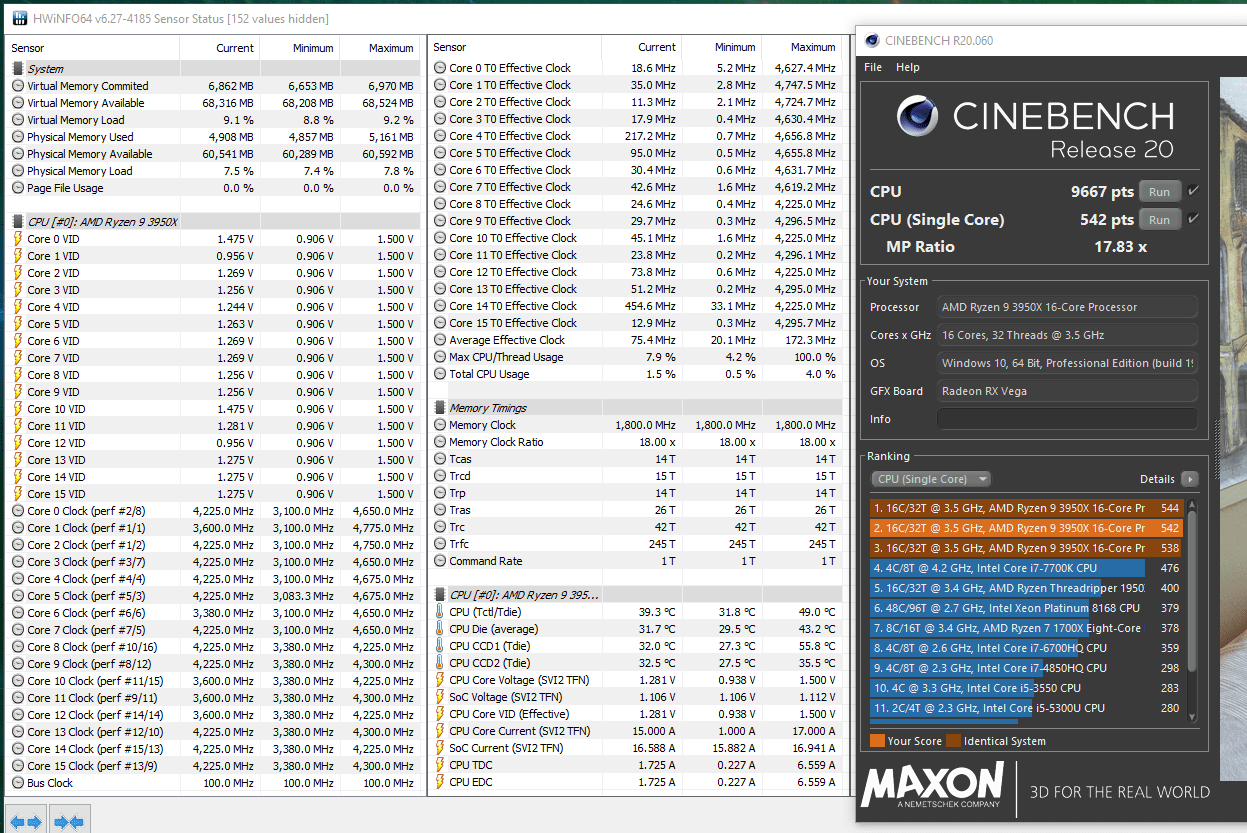Click the GFX Board field Radeon RX Vega
This screenshot has width=1247, height=833.
pyautogui.click(x=1067, y=391)
